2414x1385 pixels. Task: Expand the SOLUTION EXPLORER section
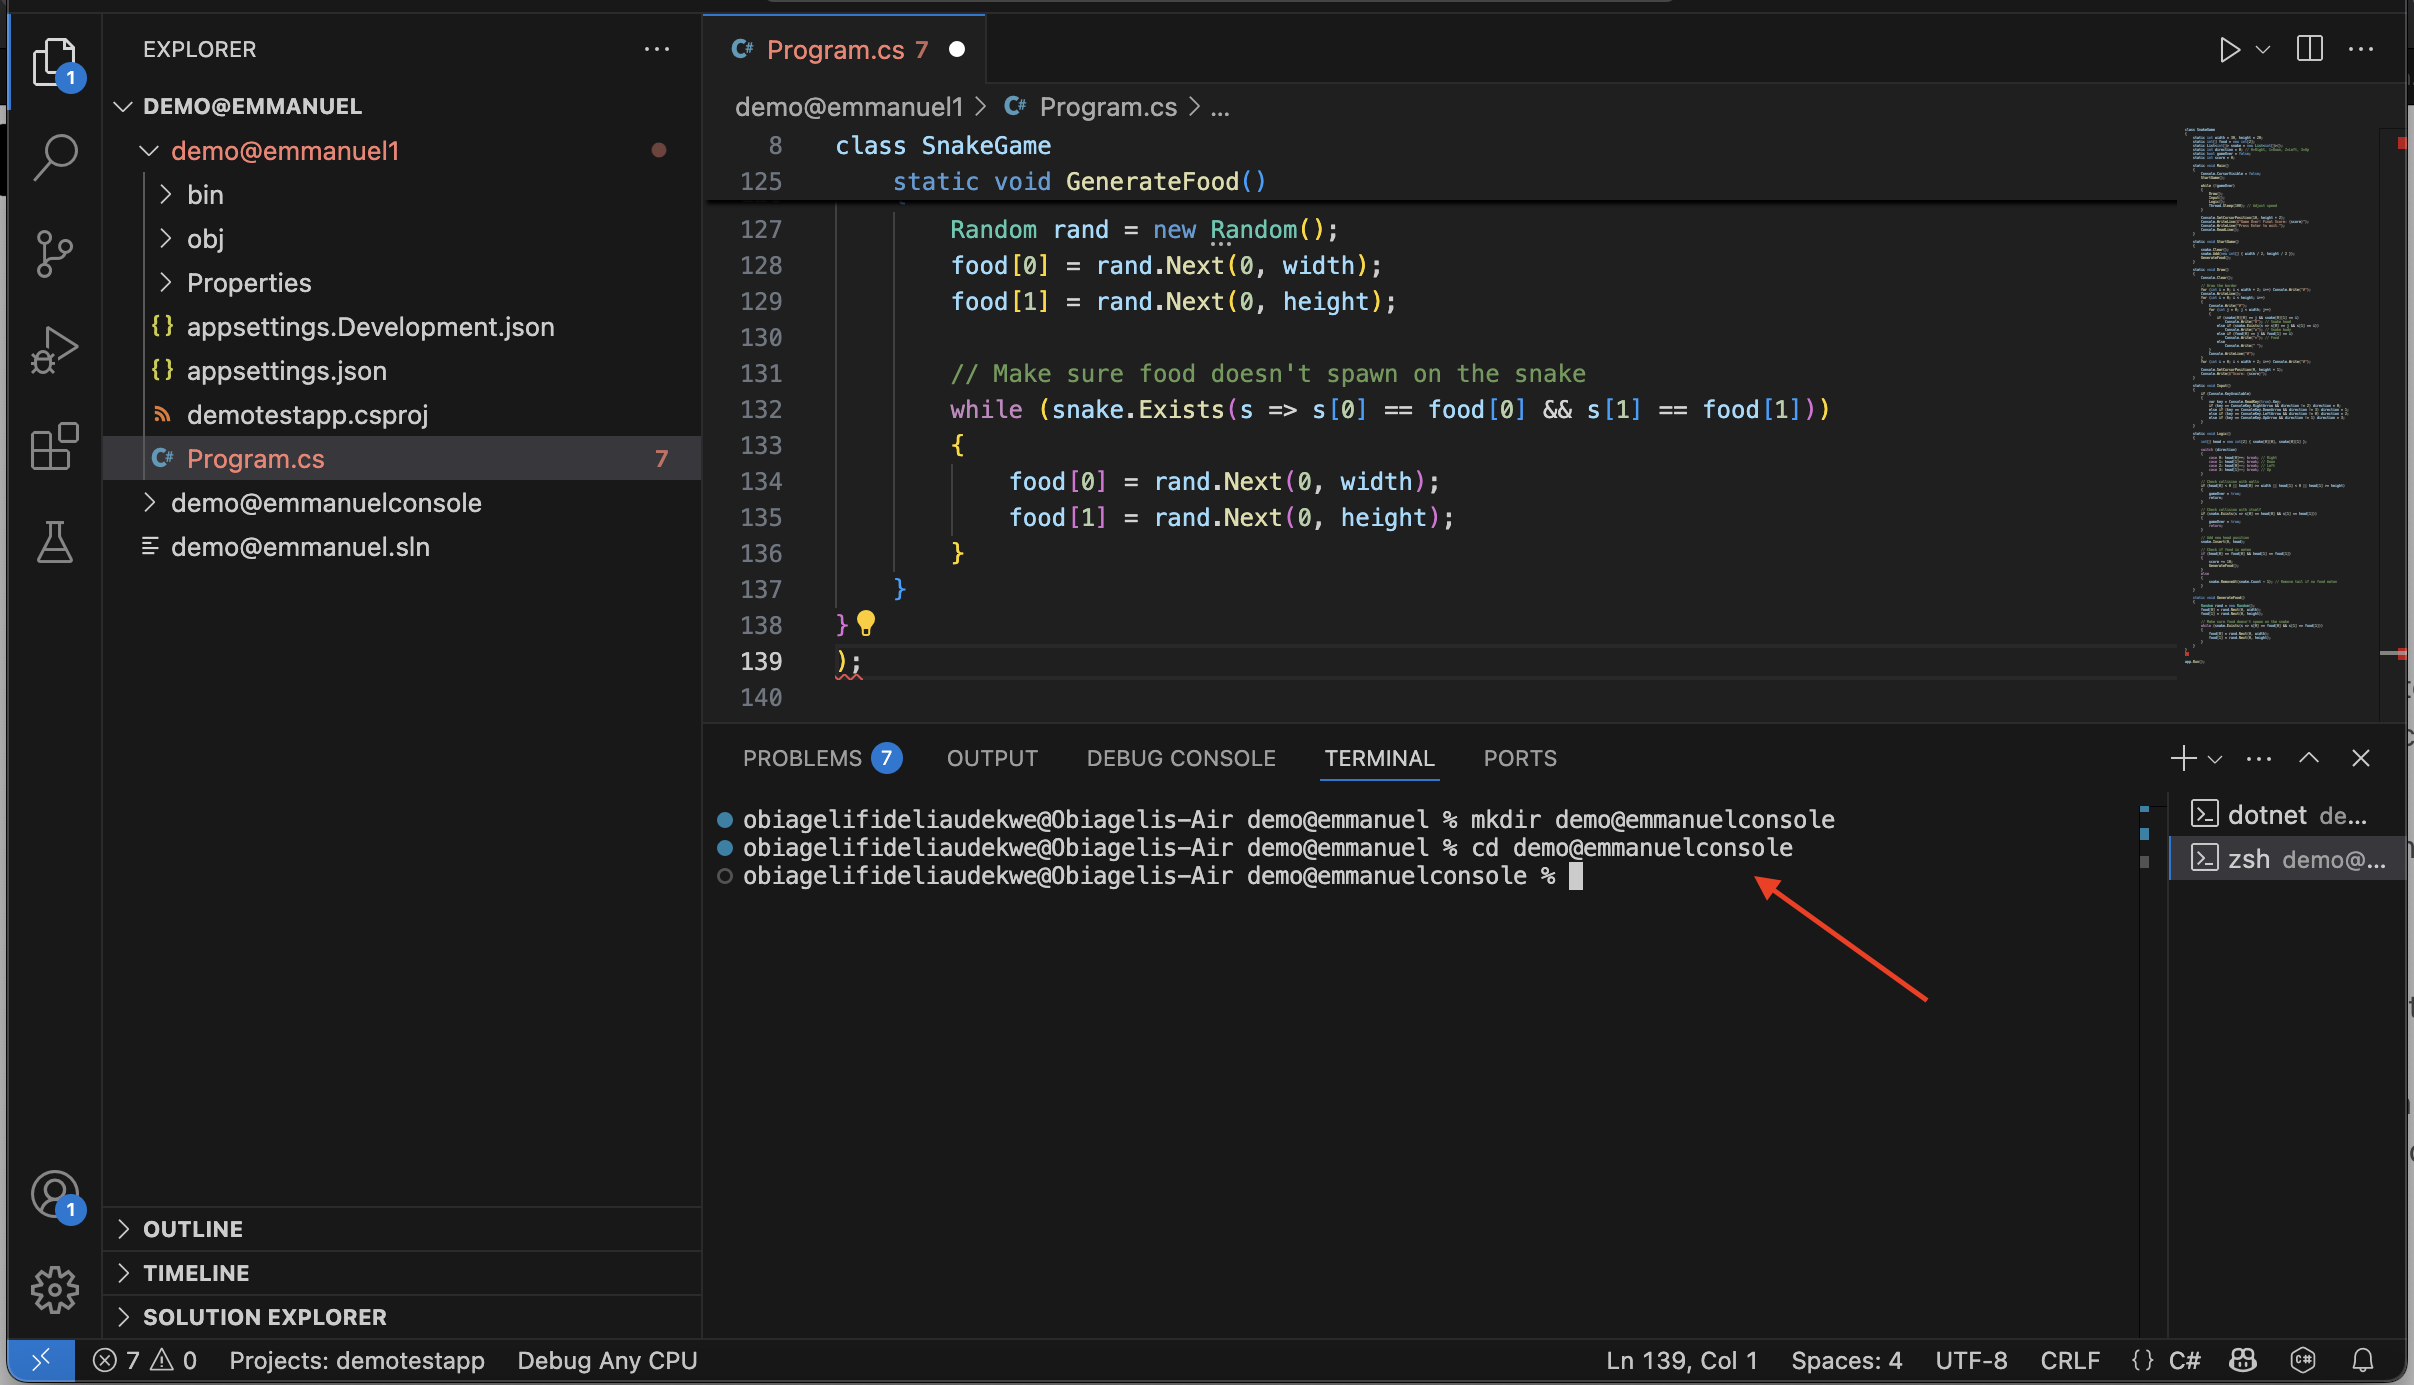tap(402, 1317)
